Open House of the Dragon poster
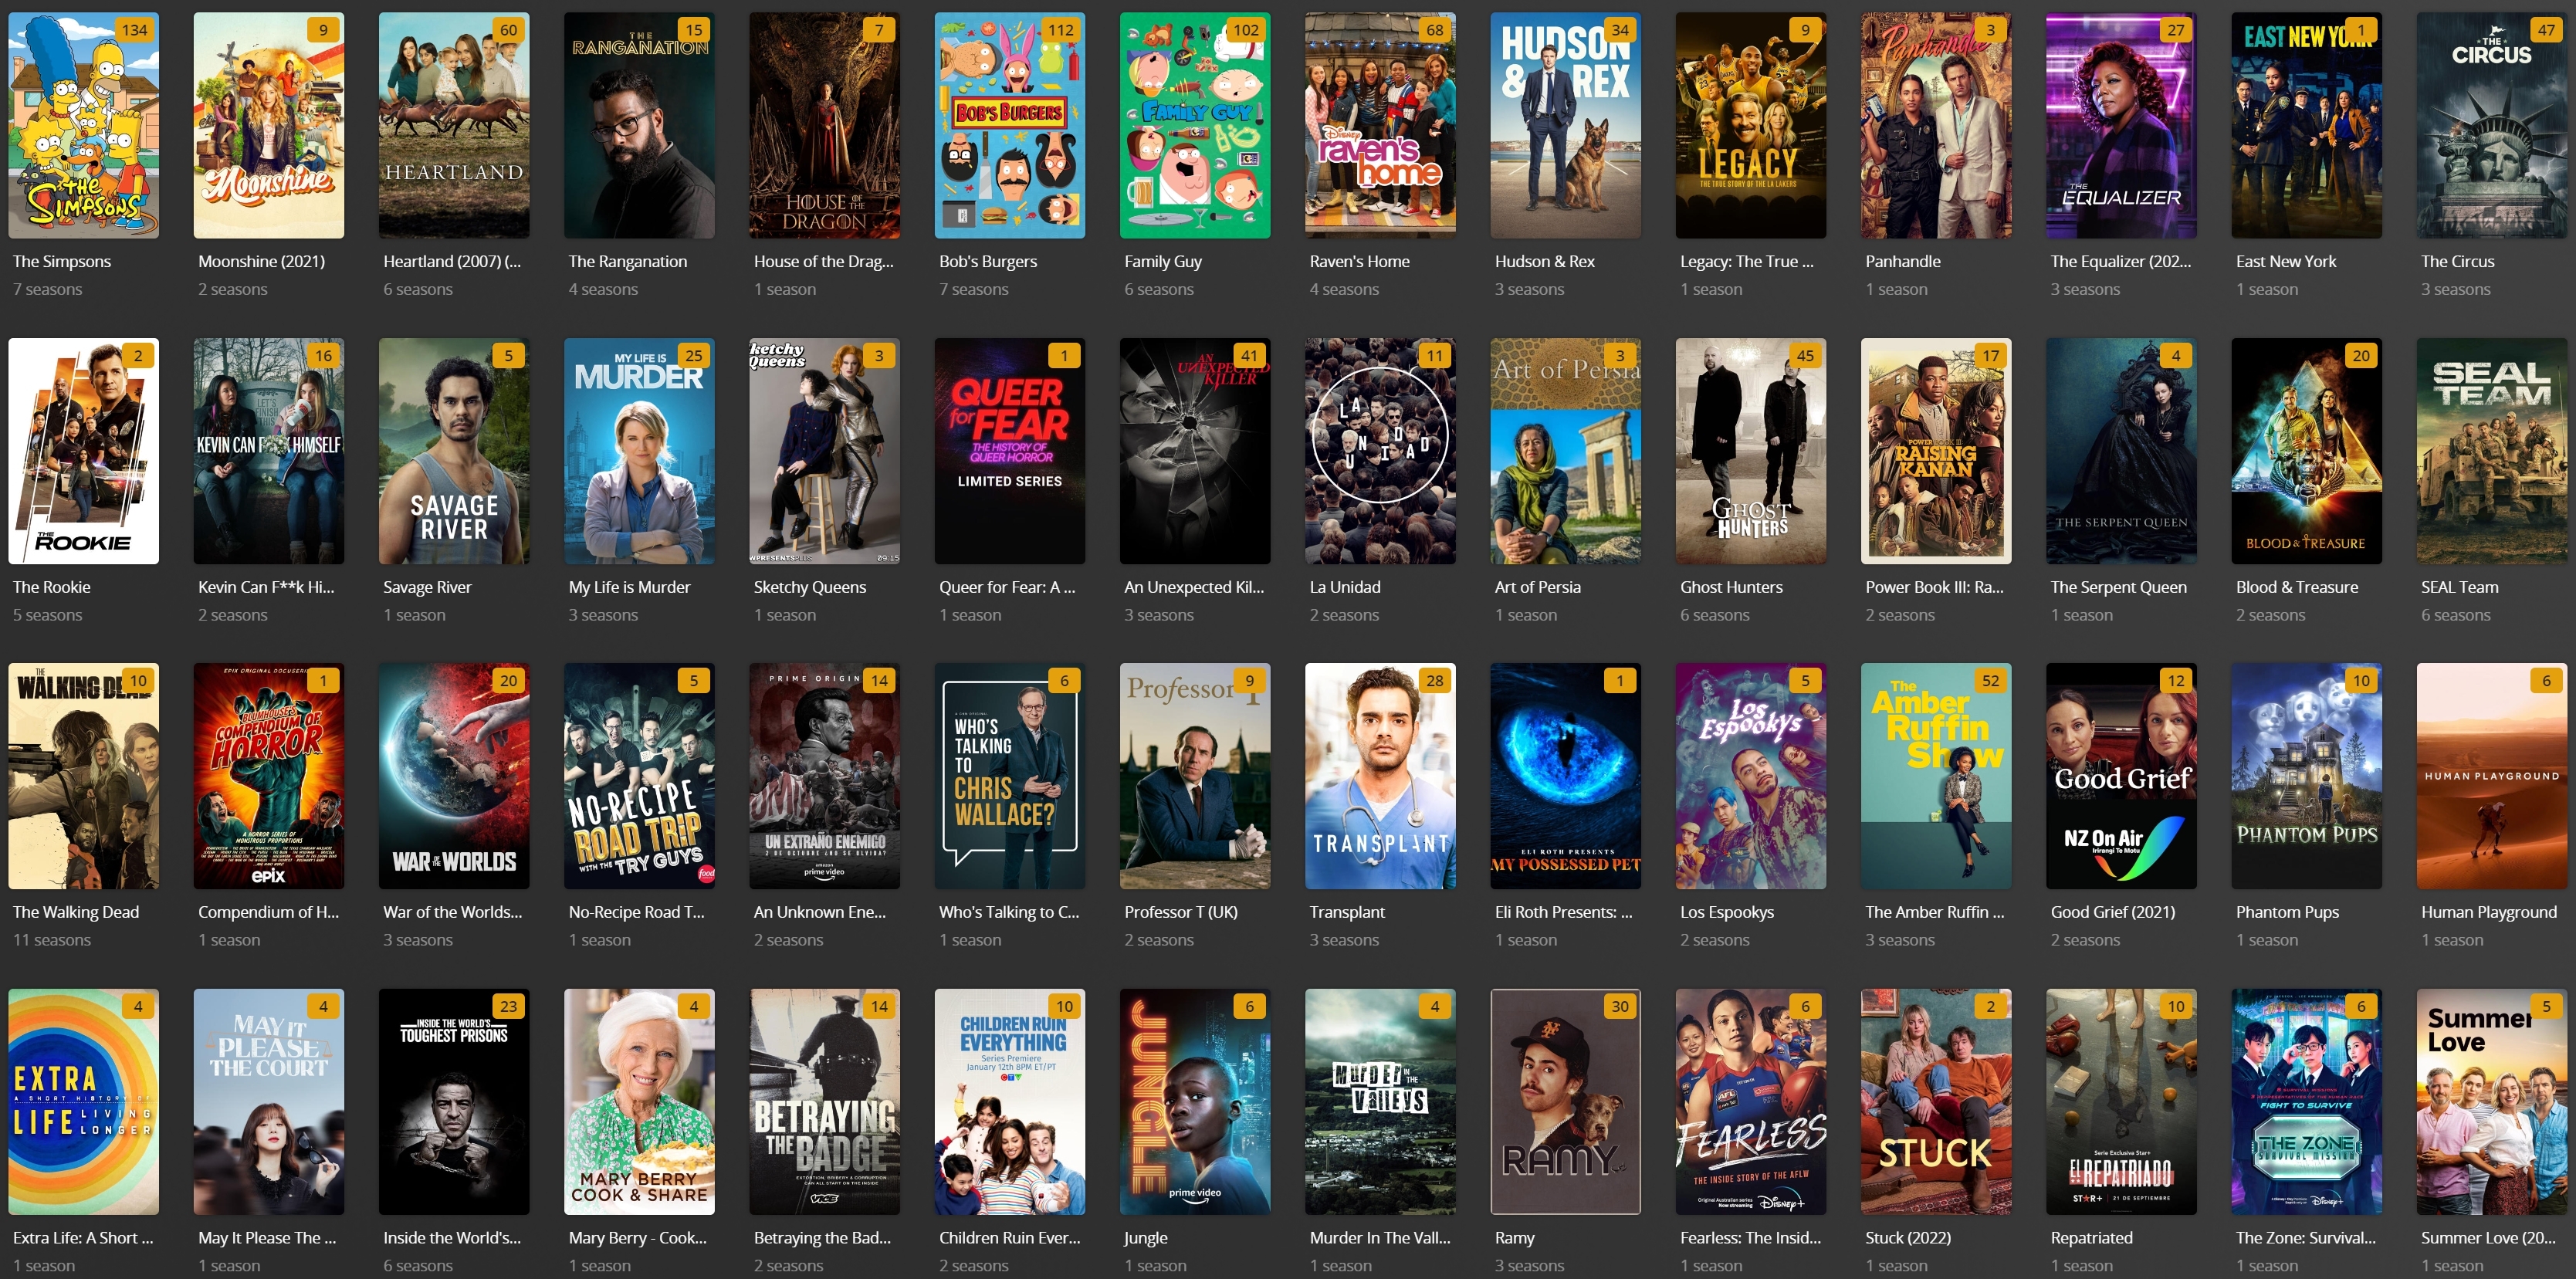The height and width of the screenshot is (1279, 2576). point(824,125)
